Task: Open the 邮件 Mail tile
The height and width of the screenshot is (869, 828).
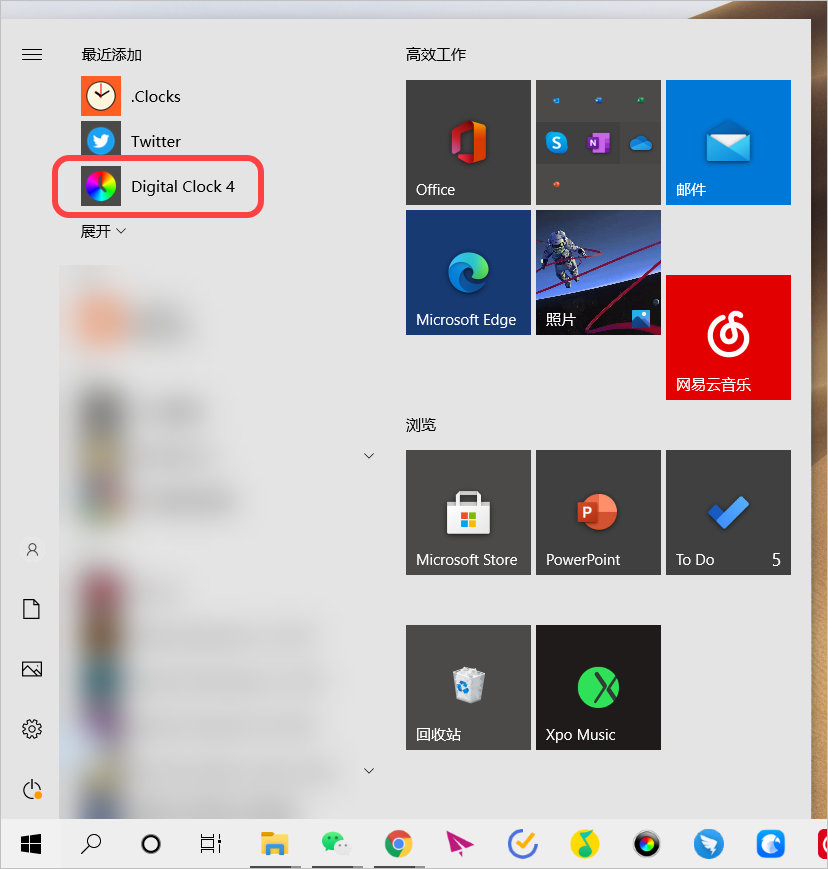Action: point(728,142)
